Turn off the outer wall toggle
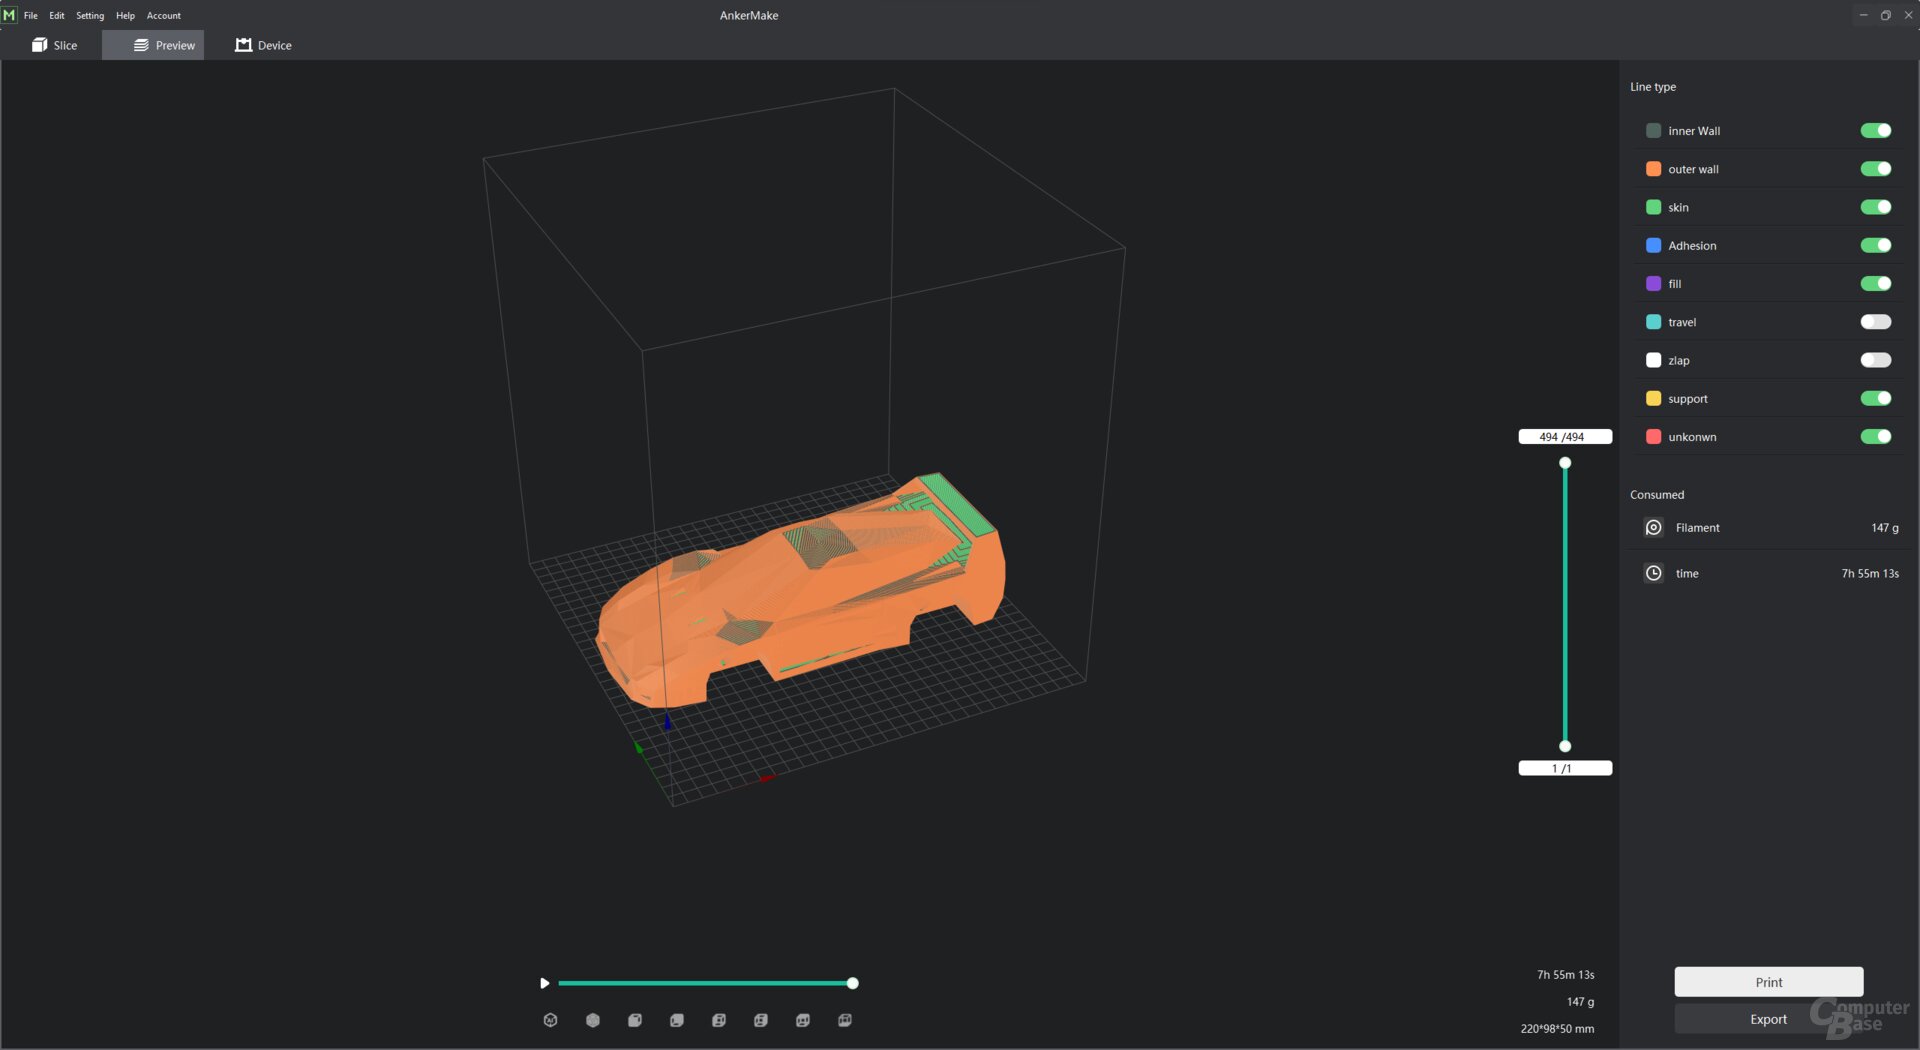This screenshot has height=1050, width=1920. [1875, 169]
